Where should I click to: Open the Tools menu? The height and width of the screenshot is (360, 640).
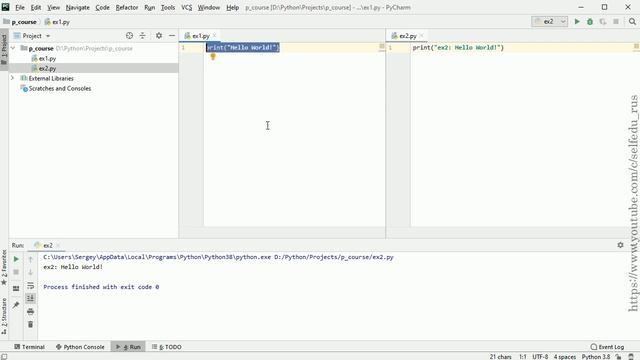coord(168,7)
